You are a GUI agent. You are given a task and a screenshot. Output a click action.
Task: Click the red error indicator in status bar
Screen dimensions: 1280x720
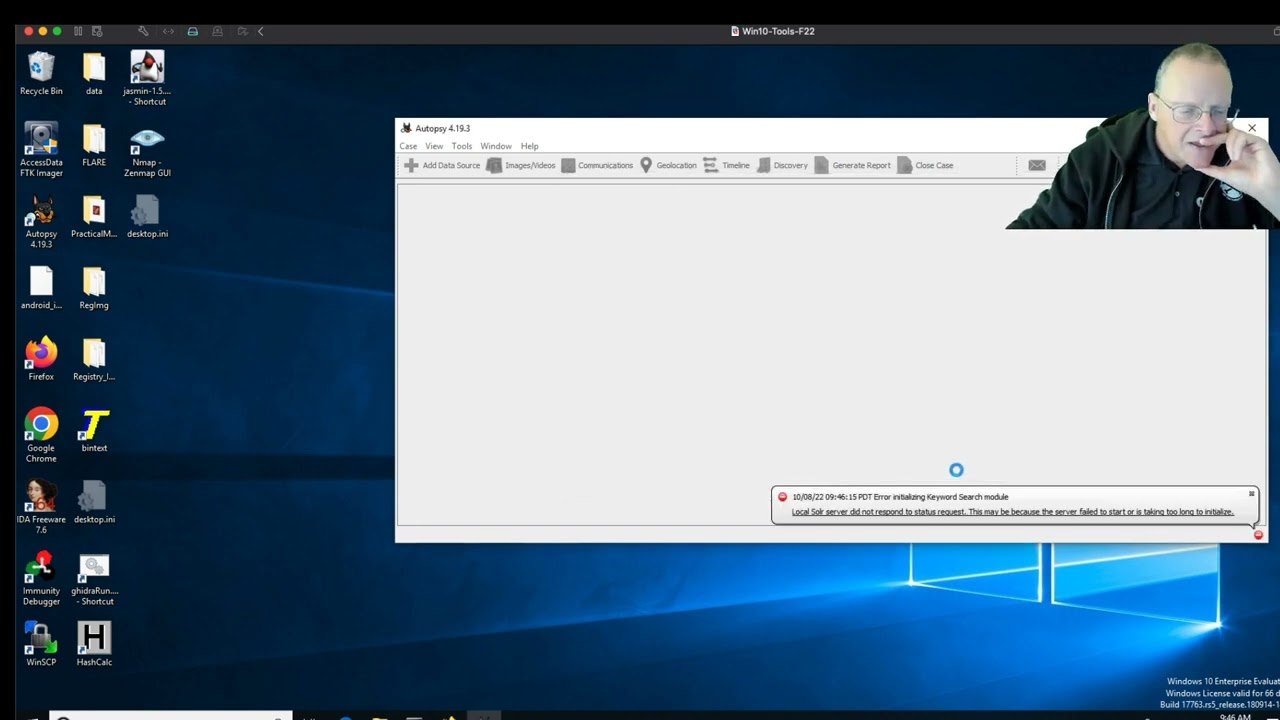pos(1258,535)
